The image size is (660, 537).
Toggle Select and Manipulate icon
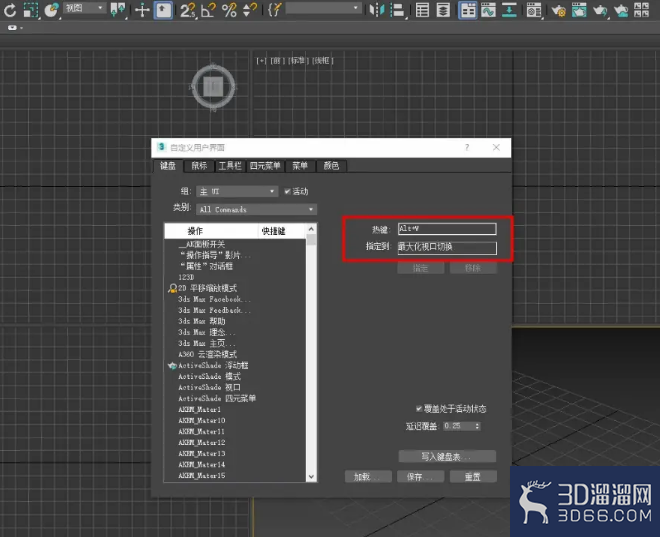pyautogui.click(x=142, y=10)
